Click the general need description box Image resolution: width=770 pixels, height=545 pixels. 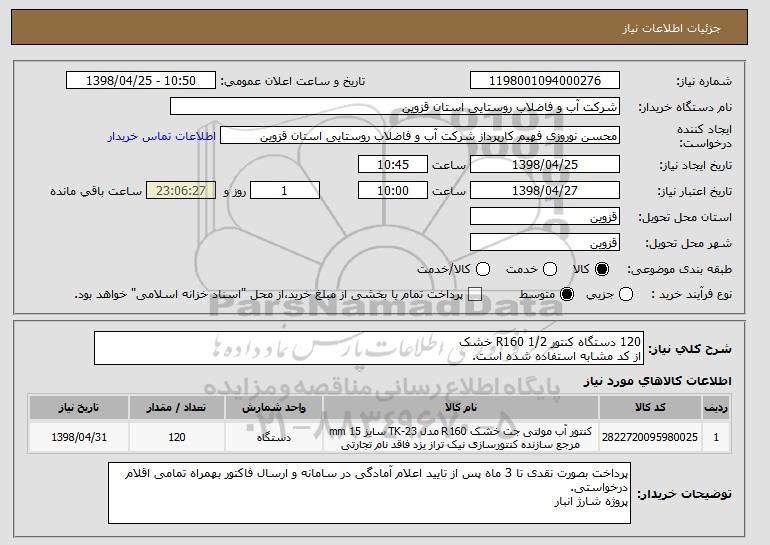369,349
